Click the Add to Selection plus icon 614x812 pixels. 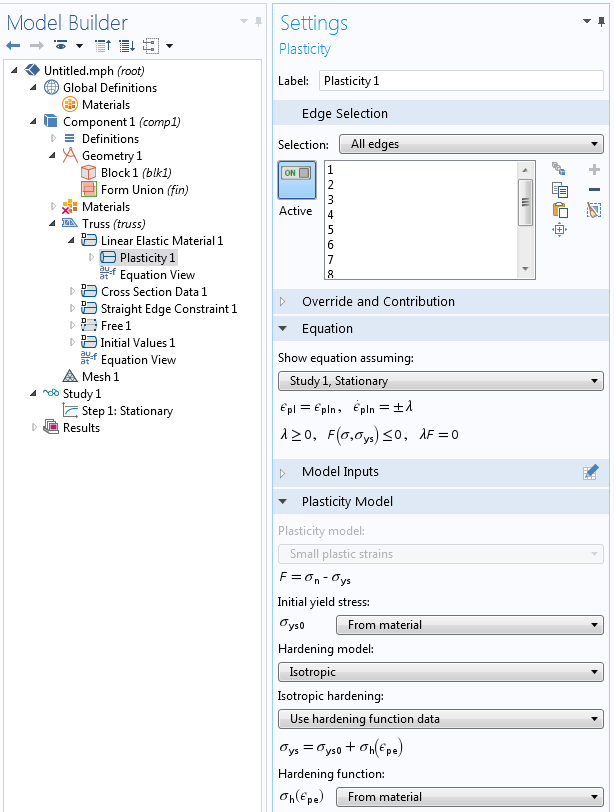pyautogui.click(x=594, y=169)
